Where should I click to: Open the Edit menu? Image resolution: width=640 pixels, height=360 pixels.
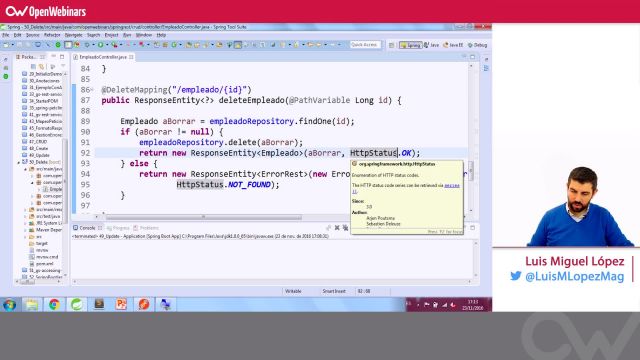click(18, 35)
